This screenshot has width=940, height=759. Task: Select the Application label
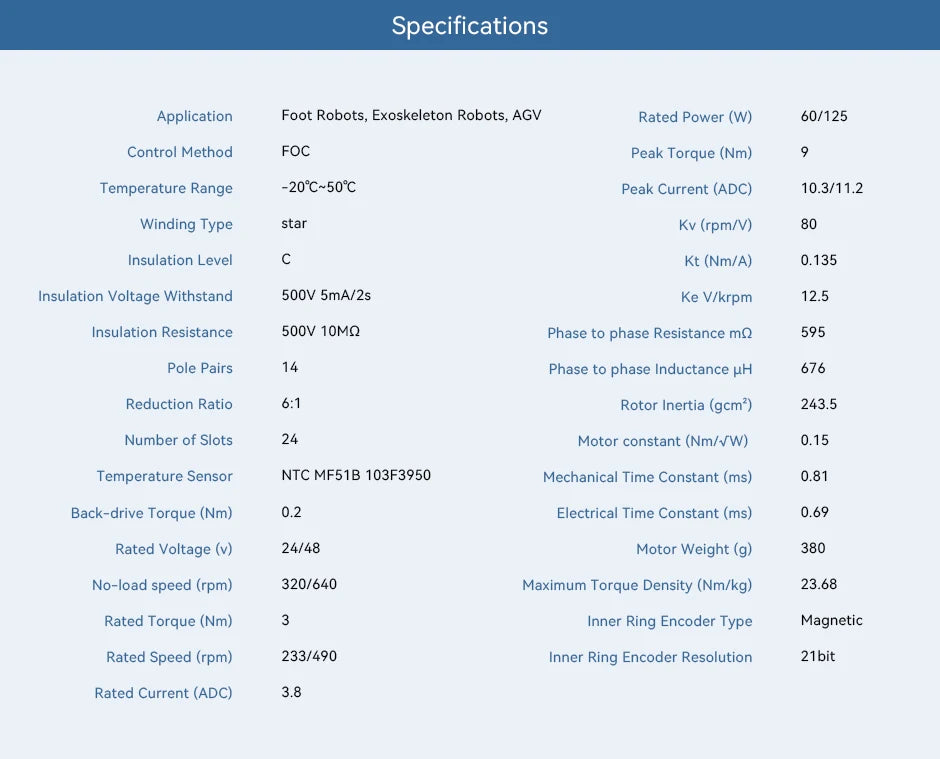[194, 116]
